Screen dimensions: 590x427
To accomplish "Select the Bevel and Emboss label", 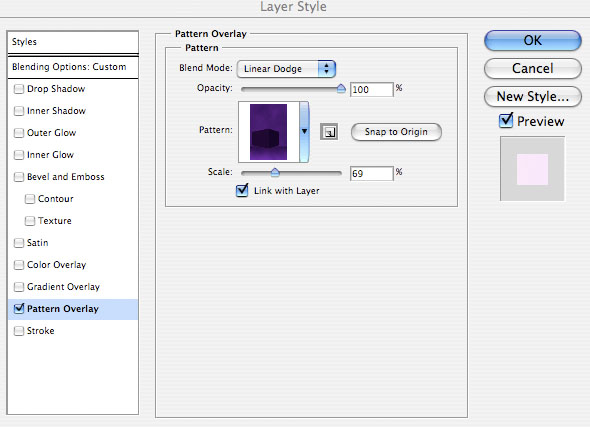I will (x=66, y=177).
